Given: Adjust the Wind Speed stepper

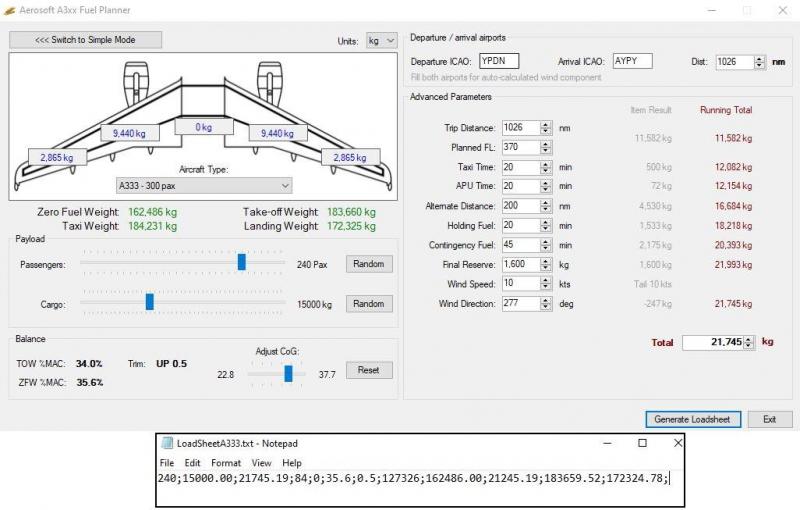Looking at the screenshot, I should tap(546, 284).
